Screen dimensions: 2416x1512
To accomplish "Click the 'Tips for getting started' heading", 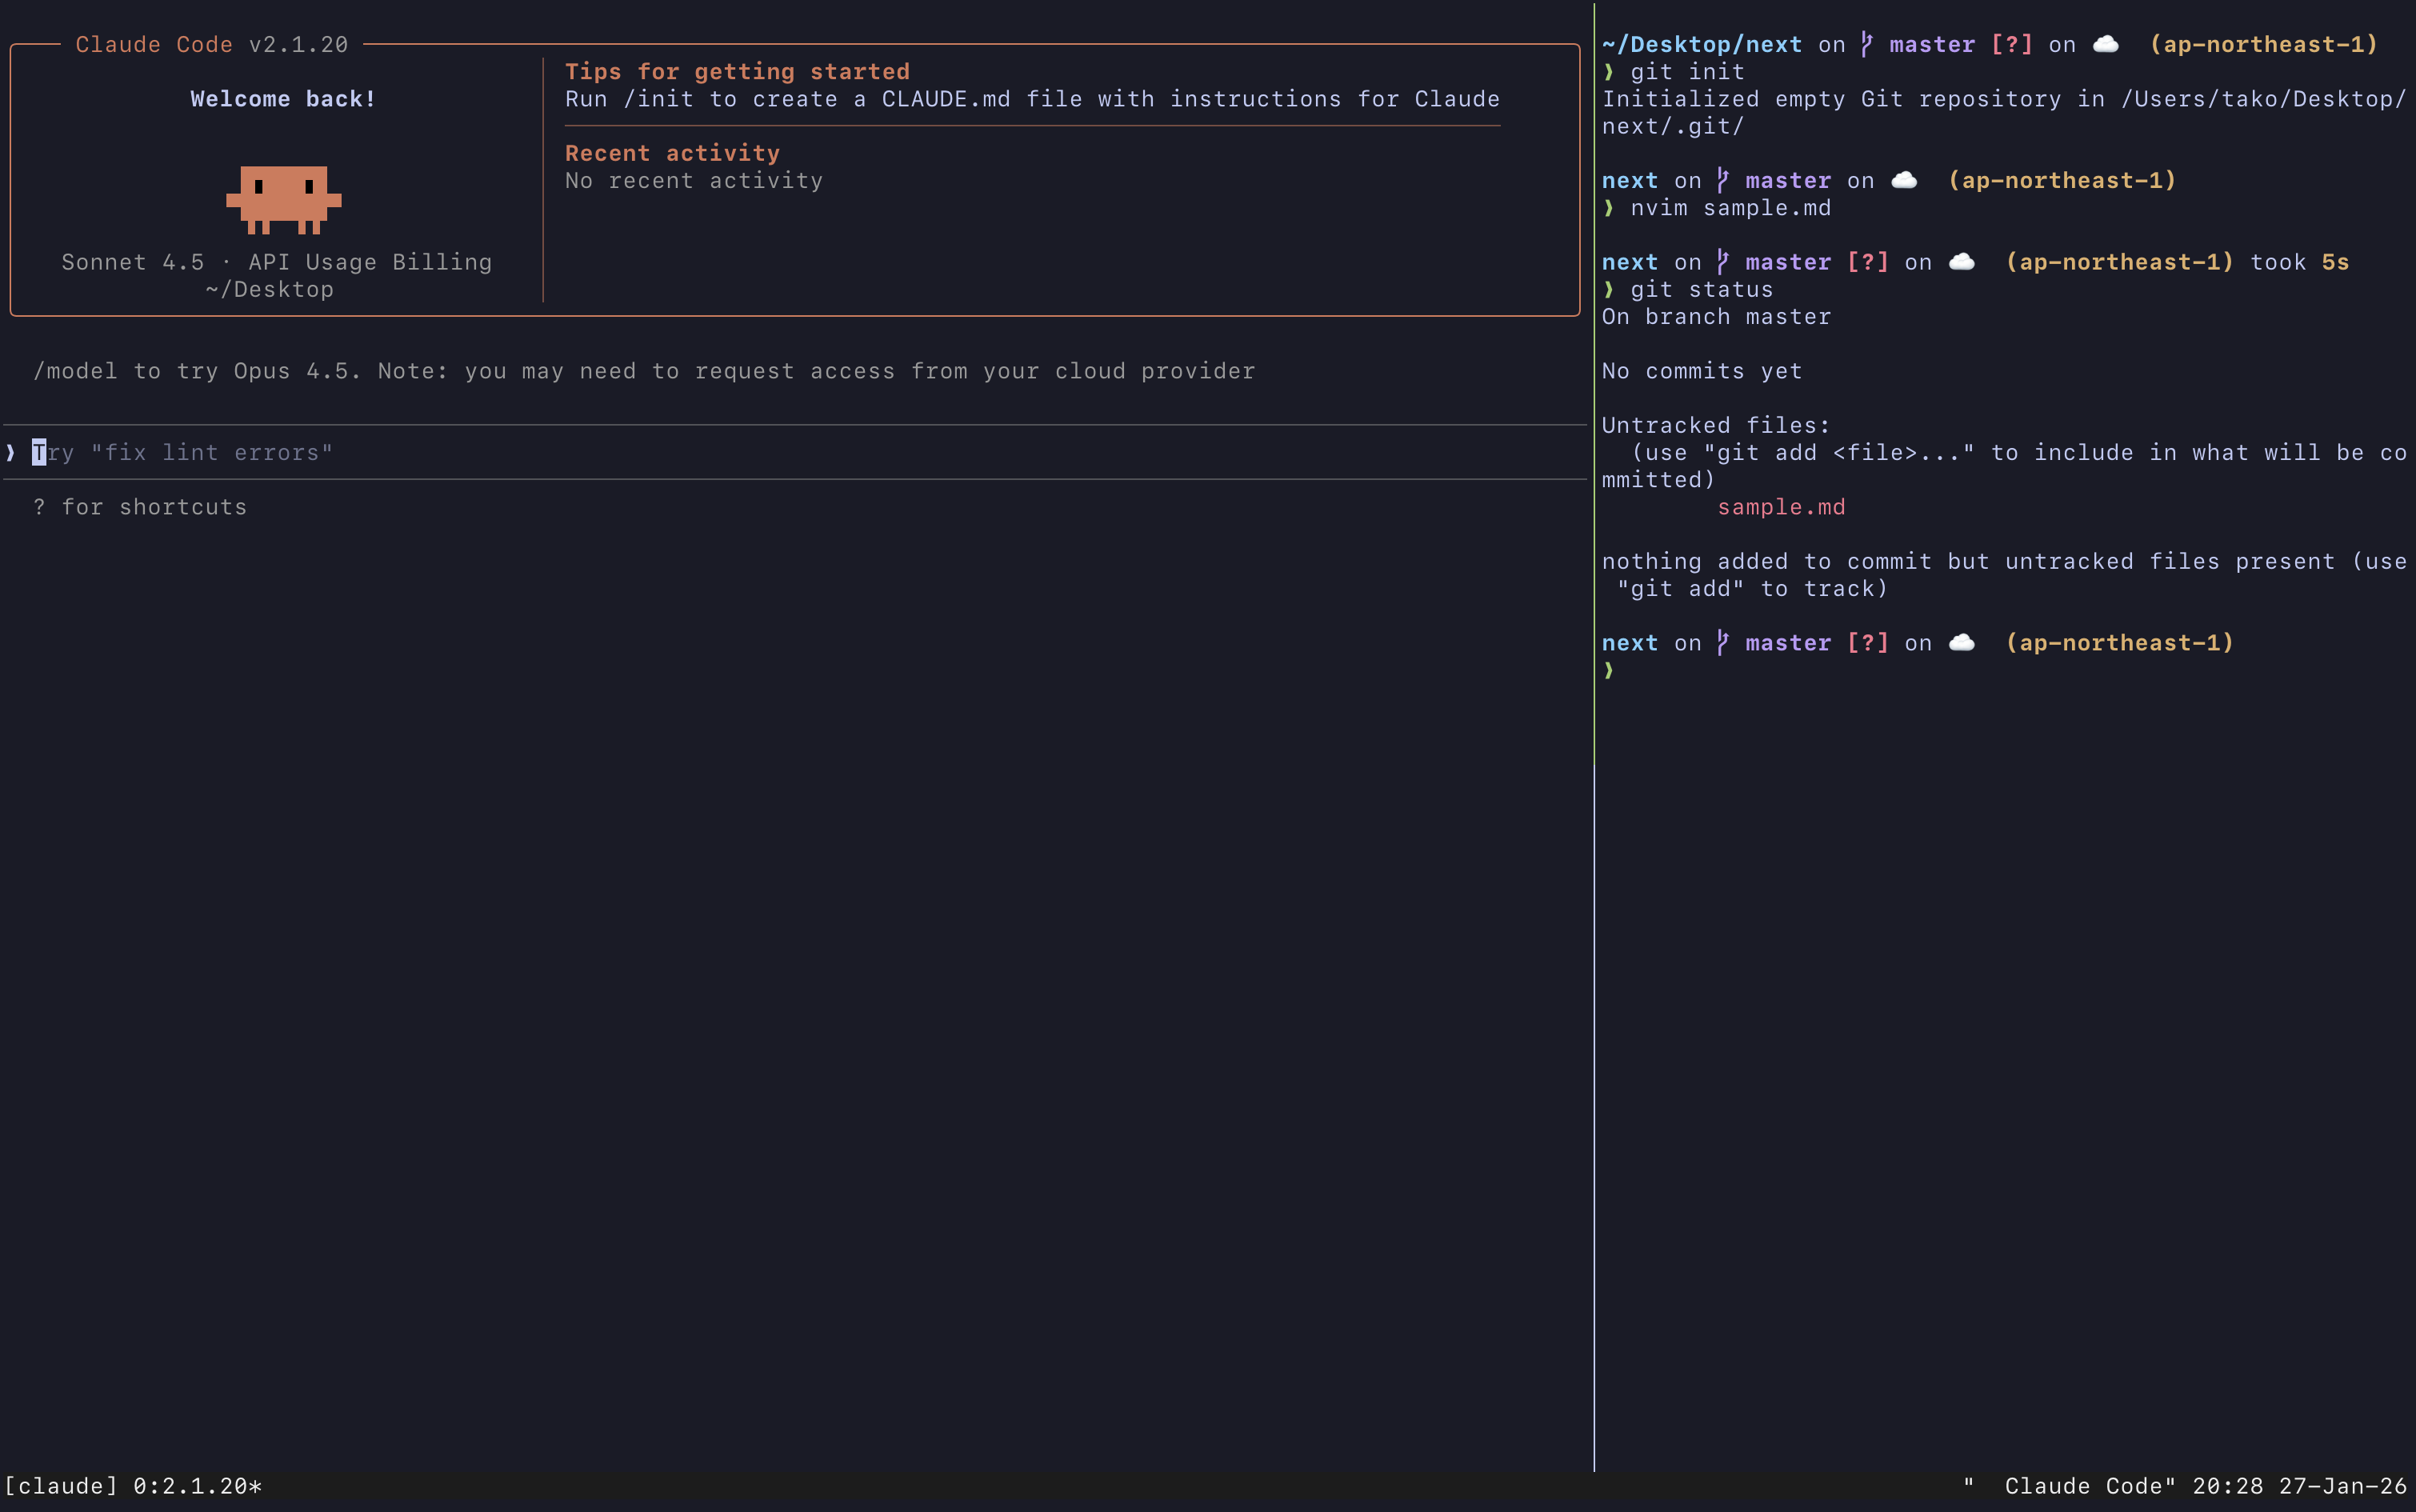I will pos(737,71).
